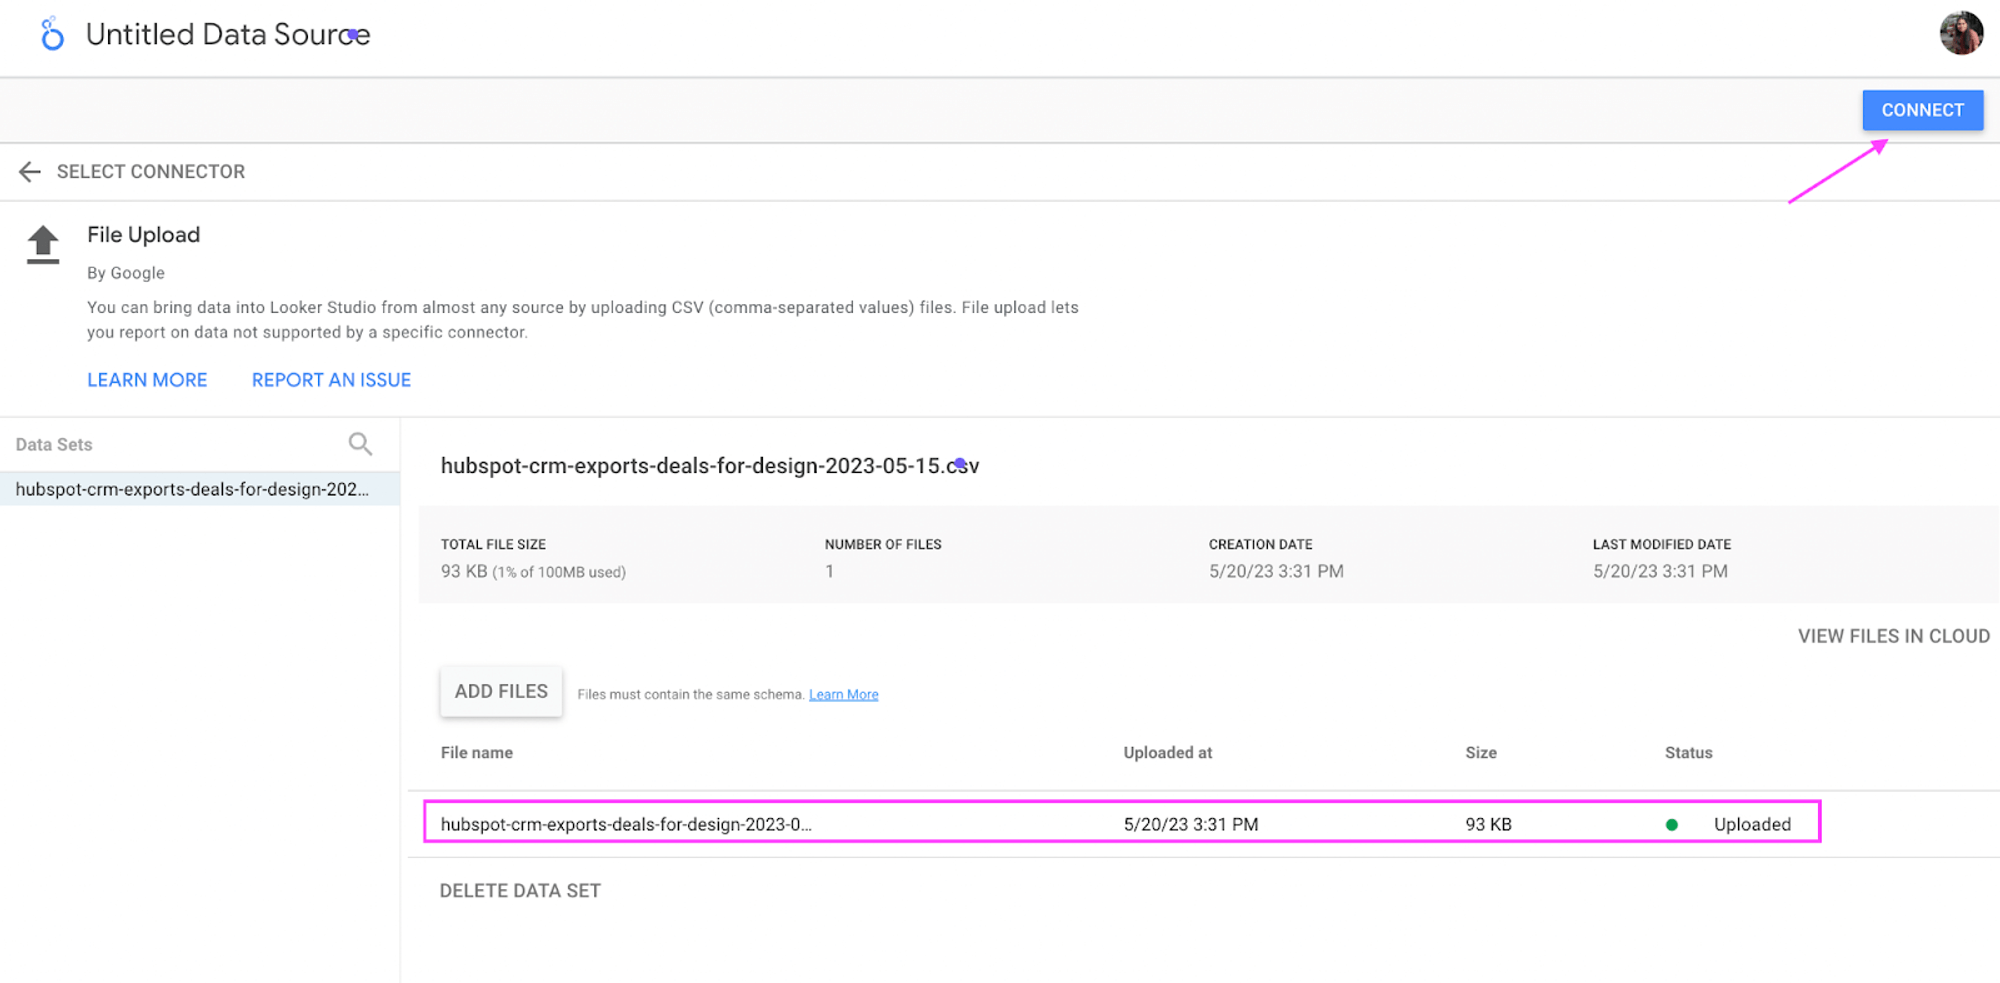Rename the Untitled Data Source title
This screenshot has width=2000, height=983.
coord(228,35)
